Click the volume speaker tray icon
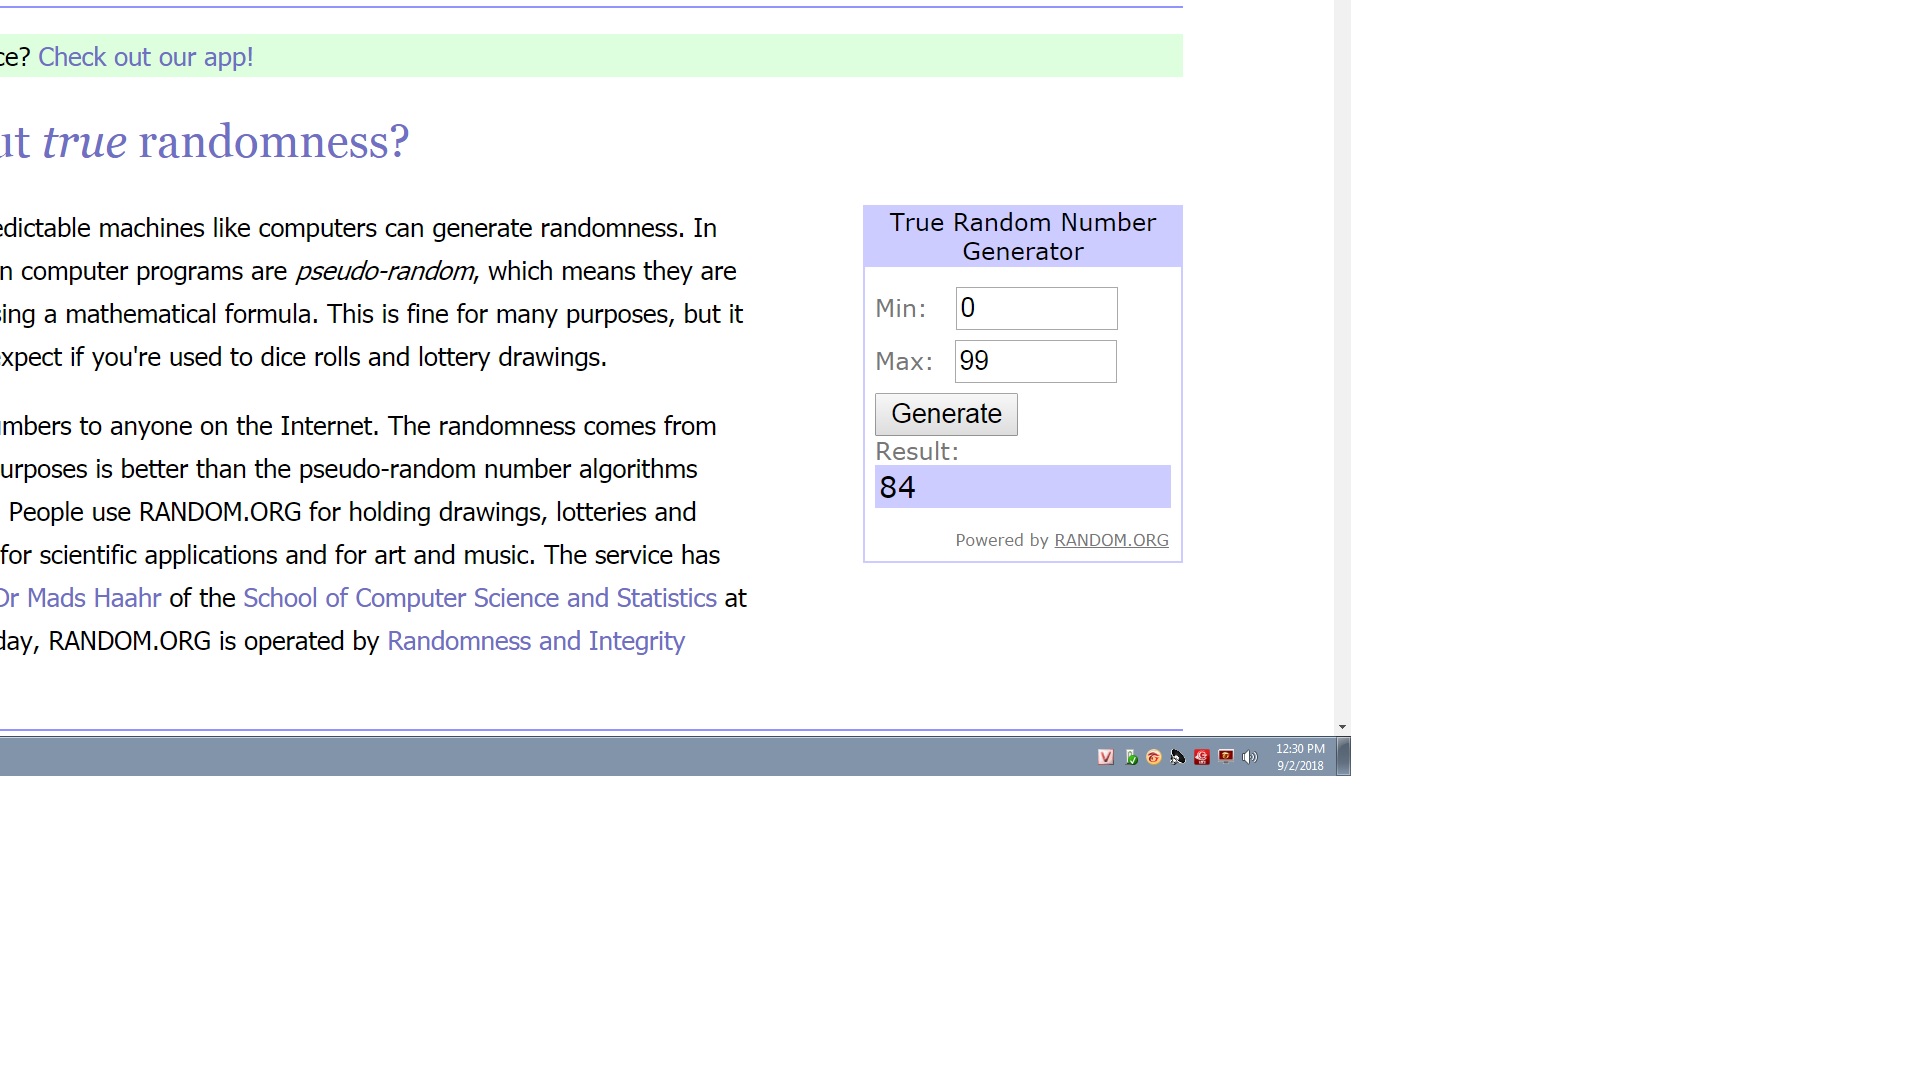 tap(1250, 757)
